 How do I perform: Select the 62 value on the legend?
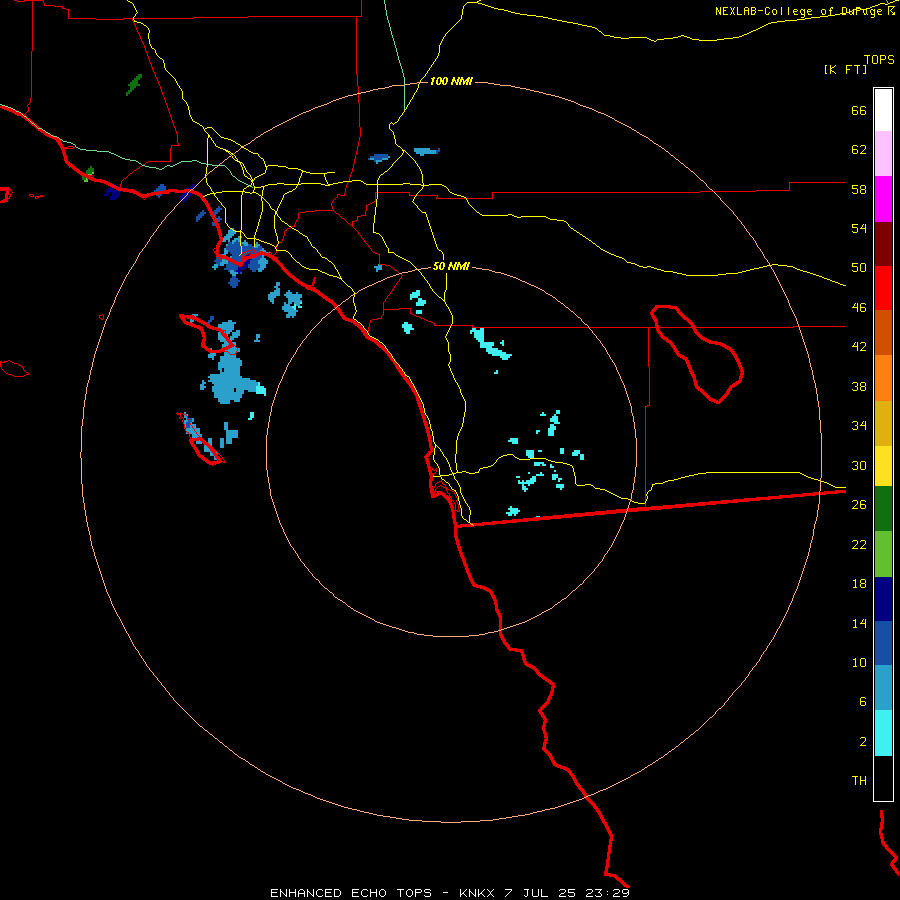859,150
